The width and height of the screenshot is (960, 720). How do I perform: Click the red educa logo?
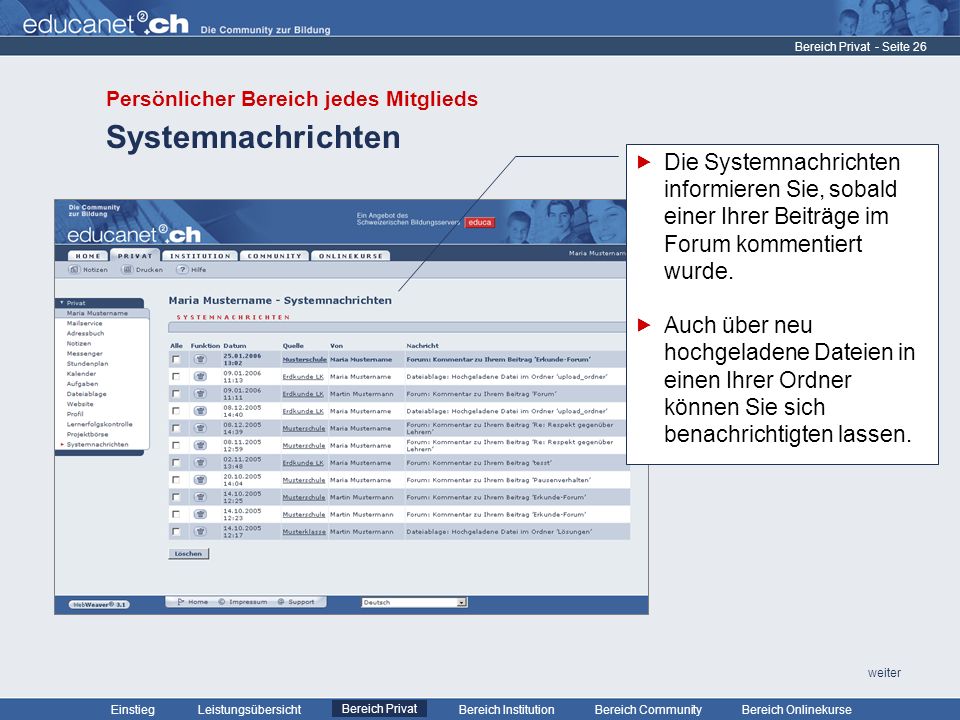pyautogui.click(x=479, y=222)
